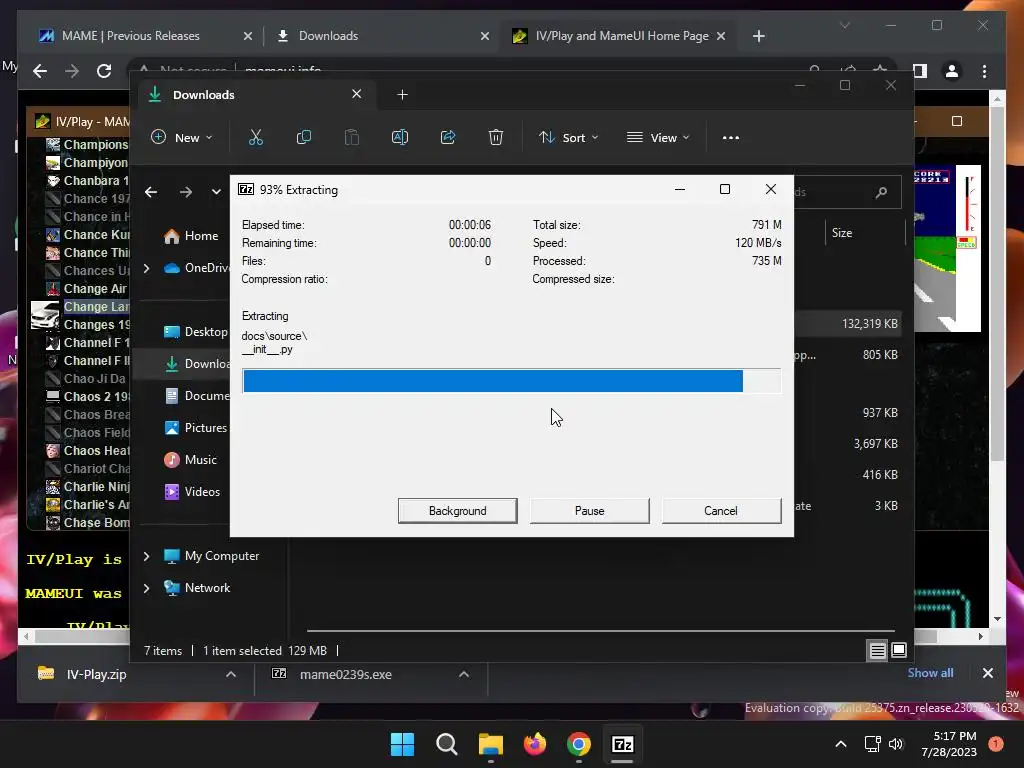Select the Explorer Downloads tab
The width and height of the screenshot is (1024, 768).
coord(255,95)
